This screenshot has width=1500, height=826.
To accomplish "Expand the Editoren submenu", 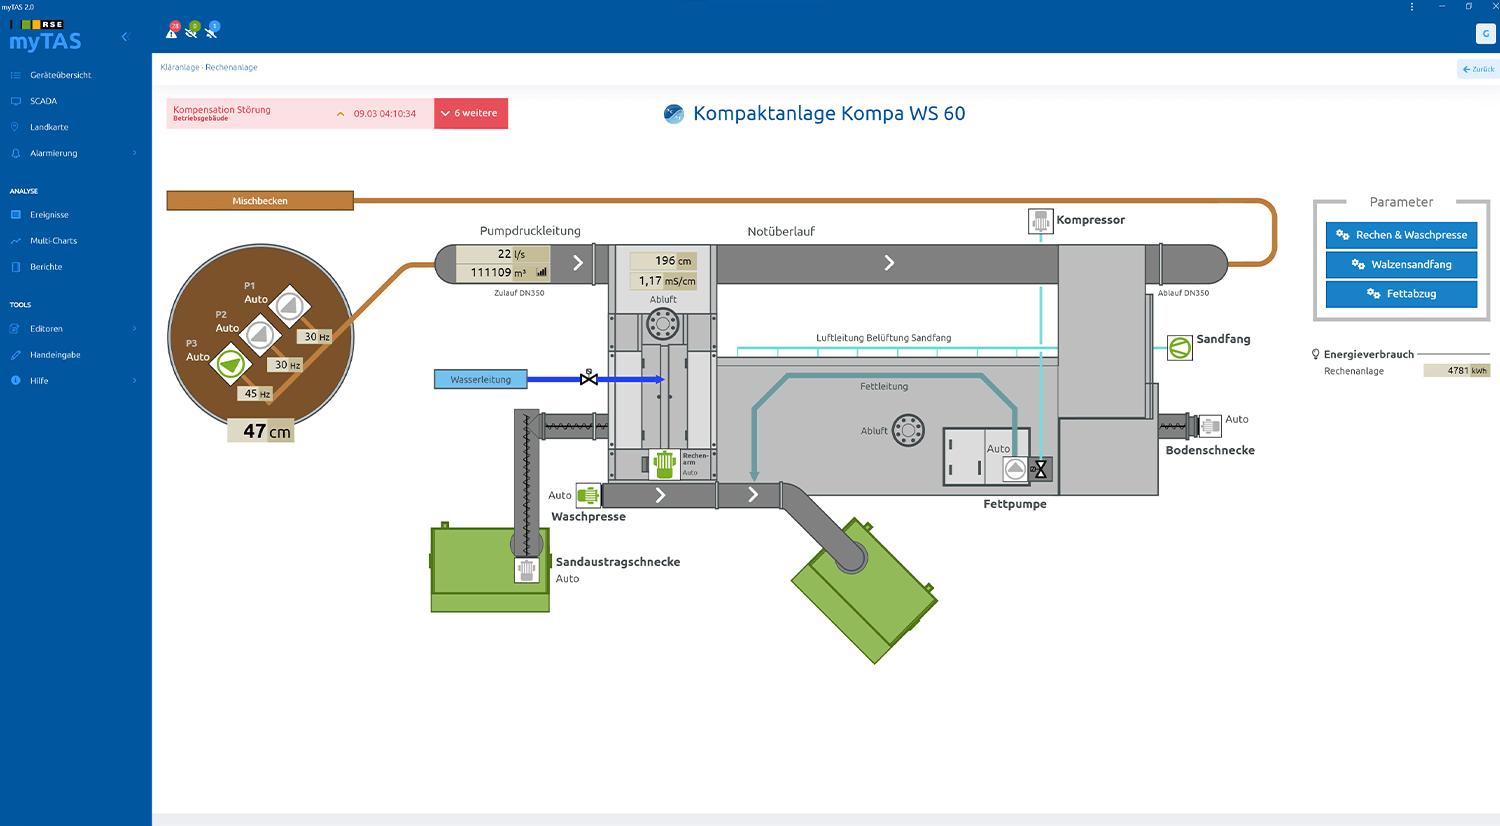I will tap(135, 329).
